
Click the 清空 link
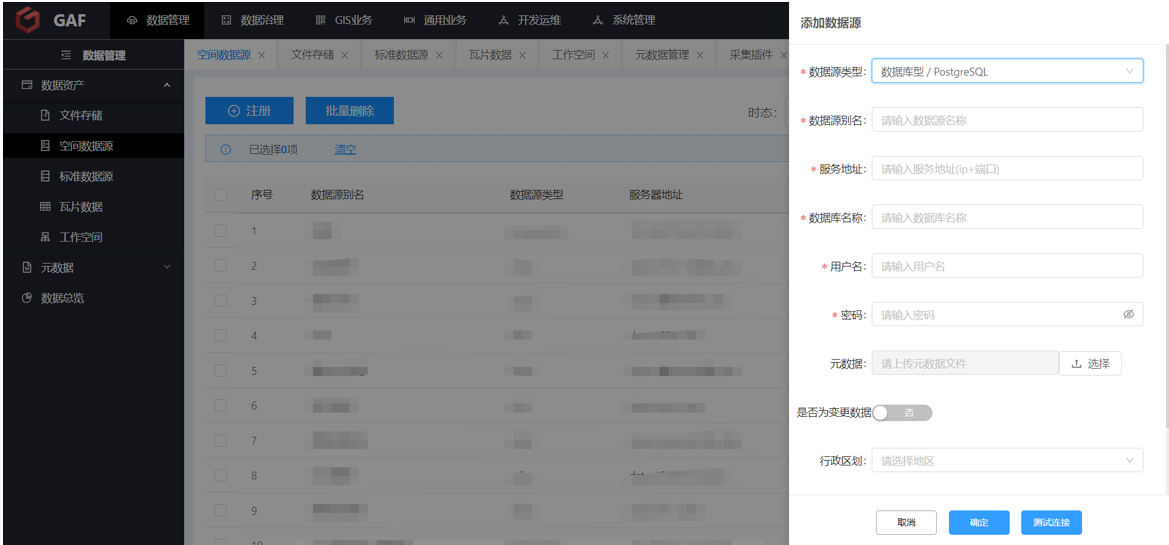345,150
